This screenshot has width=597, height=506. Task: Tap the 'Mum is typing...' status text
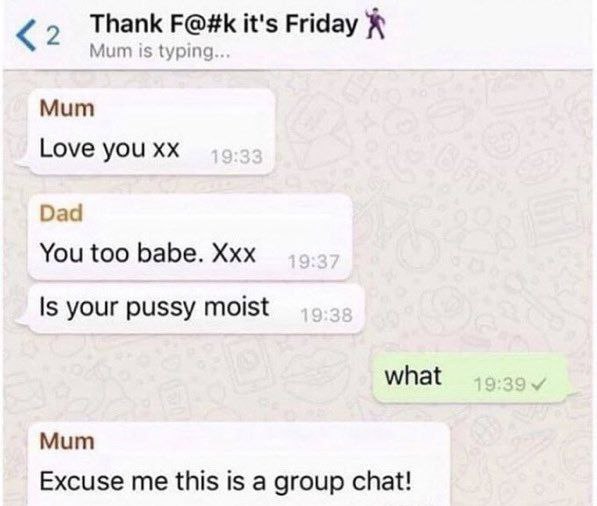(160, 51)
